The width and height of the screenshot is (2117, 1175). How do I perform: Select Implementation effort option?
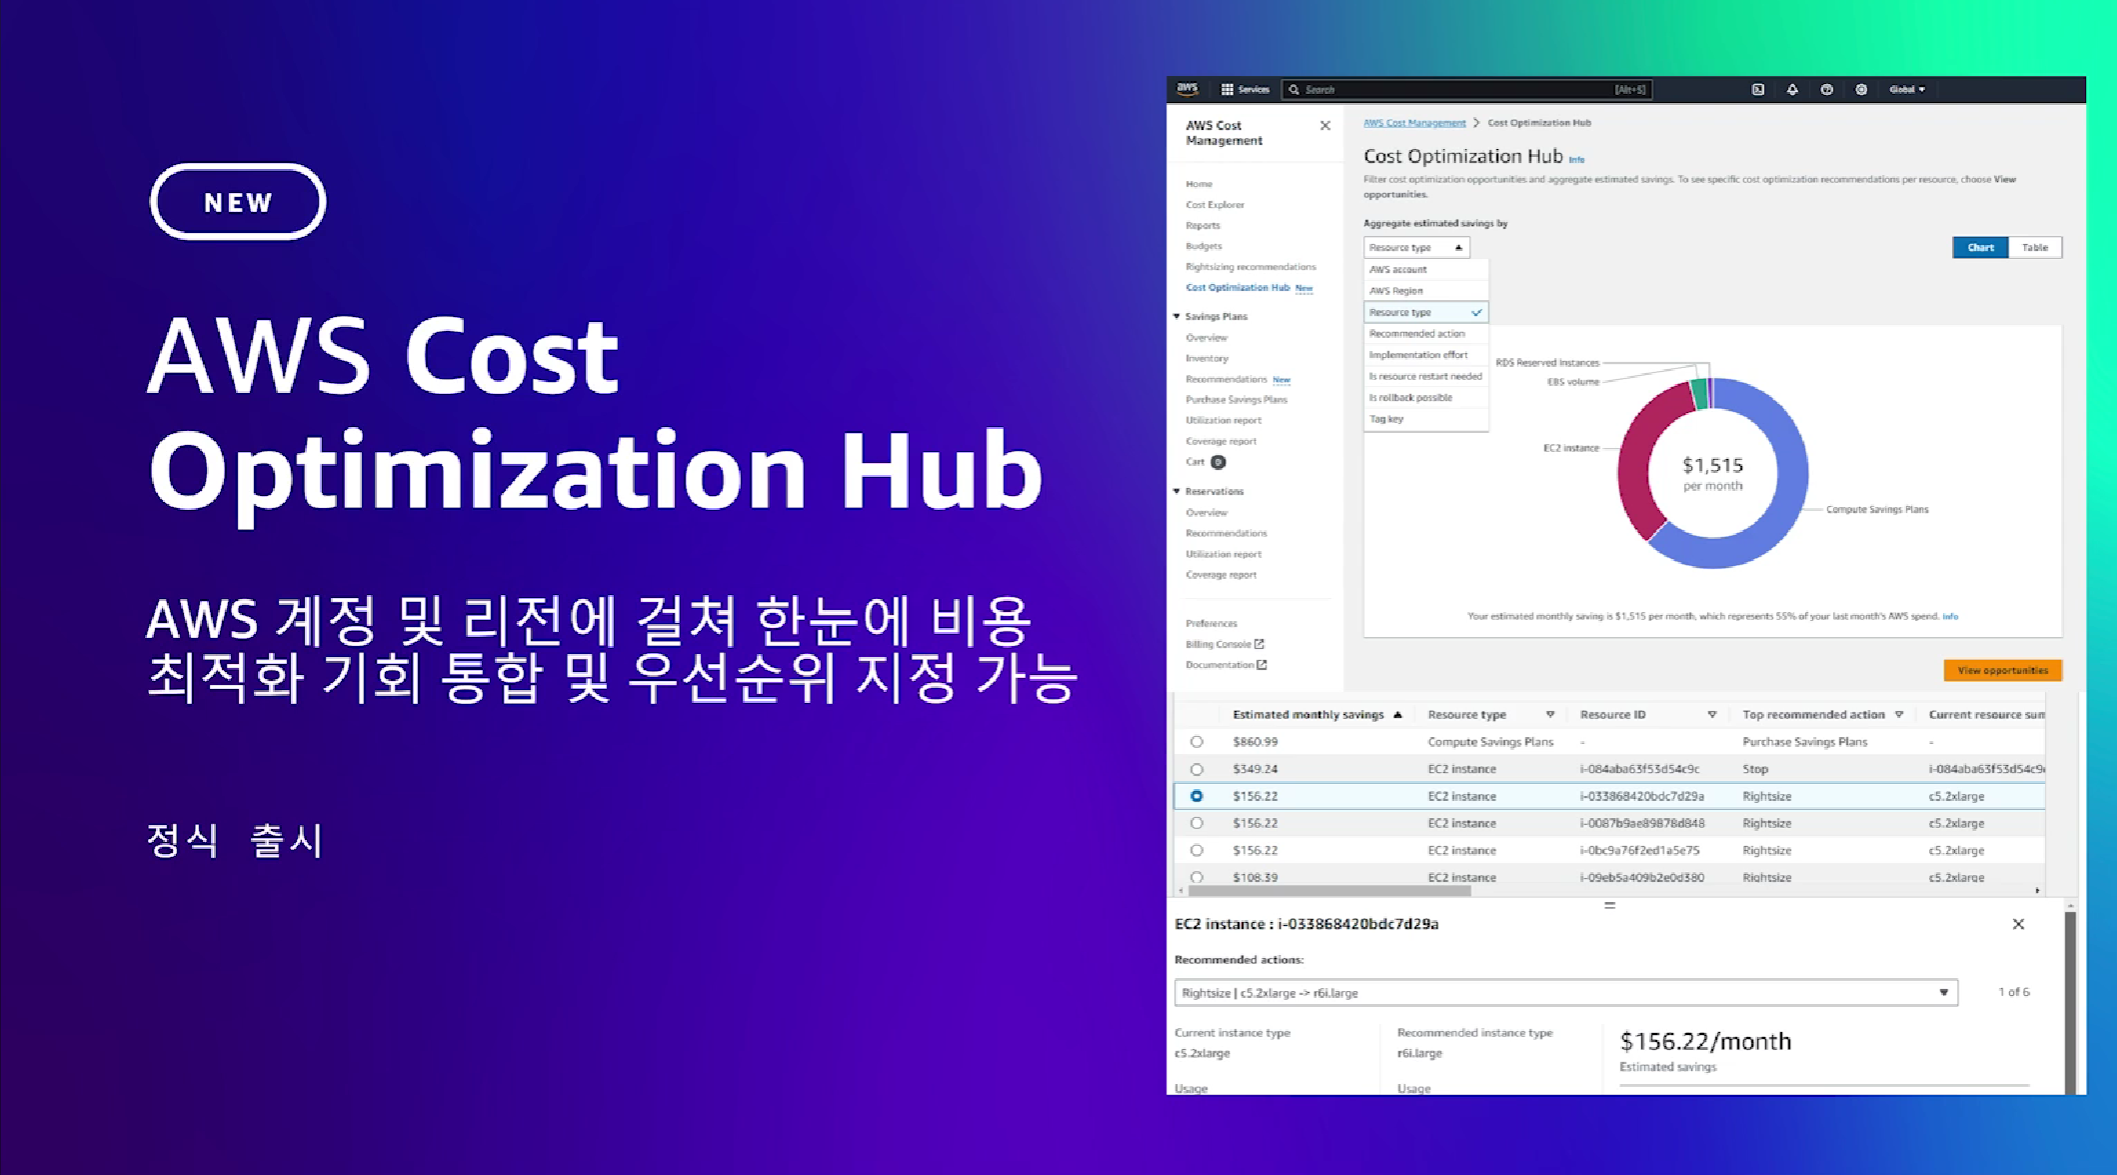tap(1425, 355)
